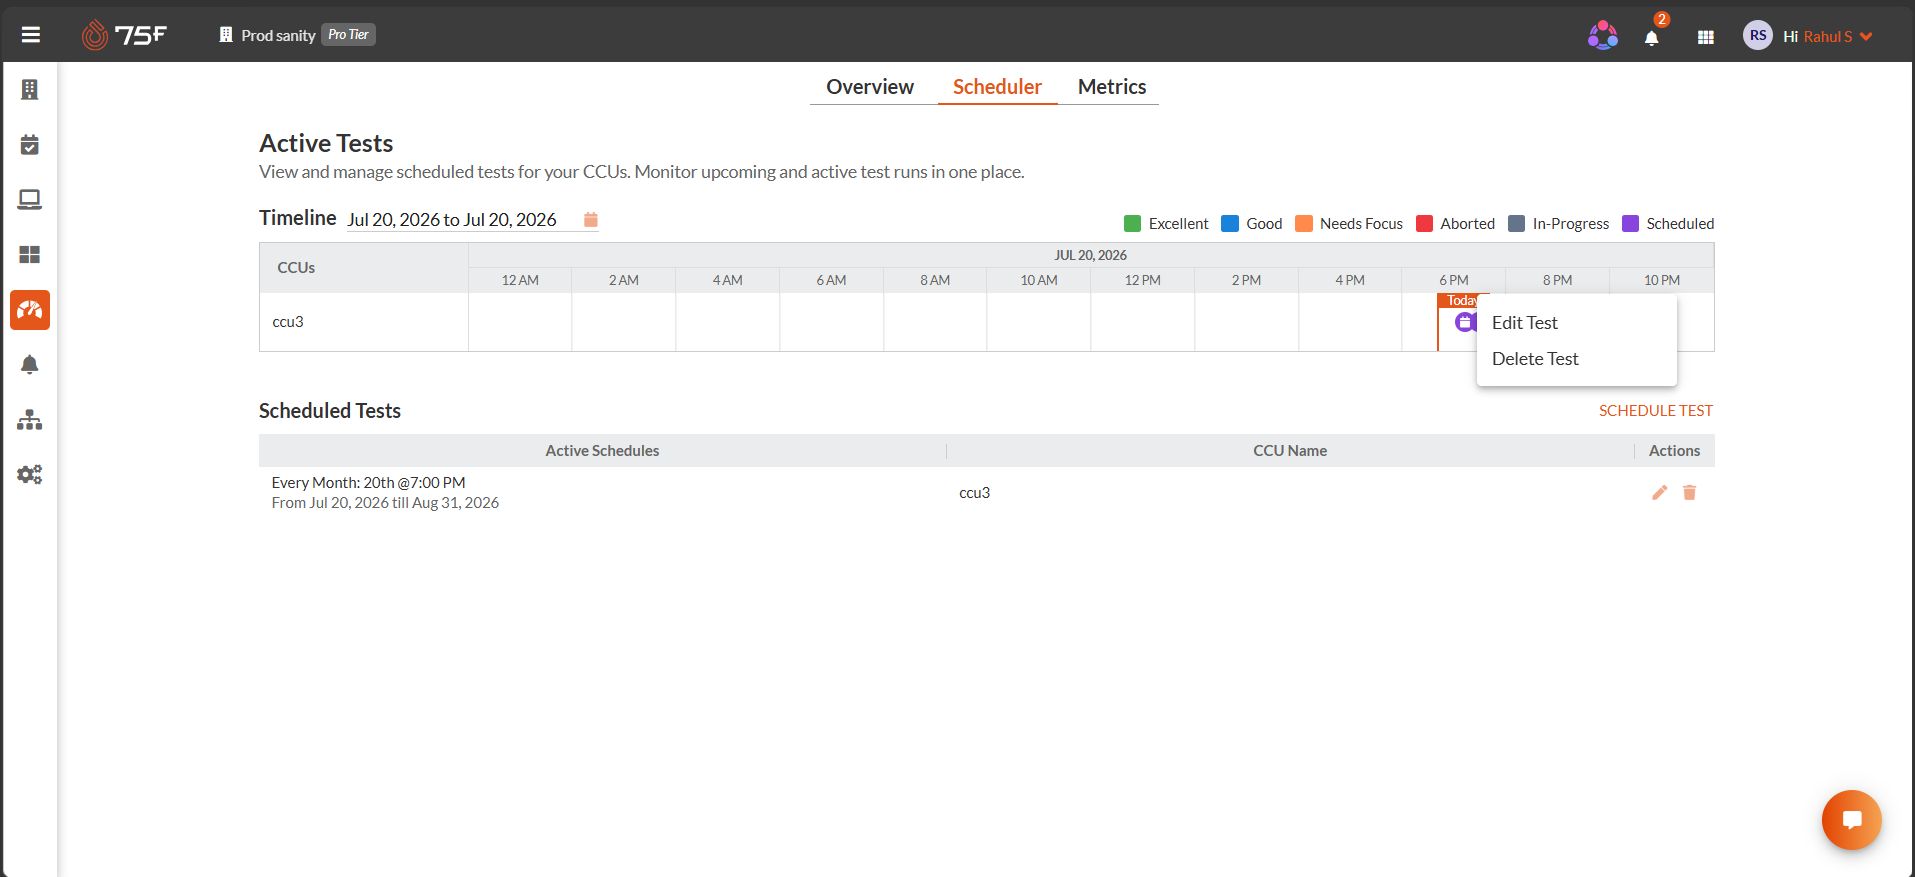Click the colorful assistant icon in header
This screenshot has height=877, width=1915.
tap(1603, 35)
